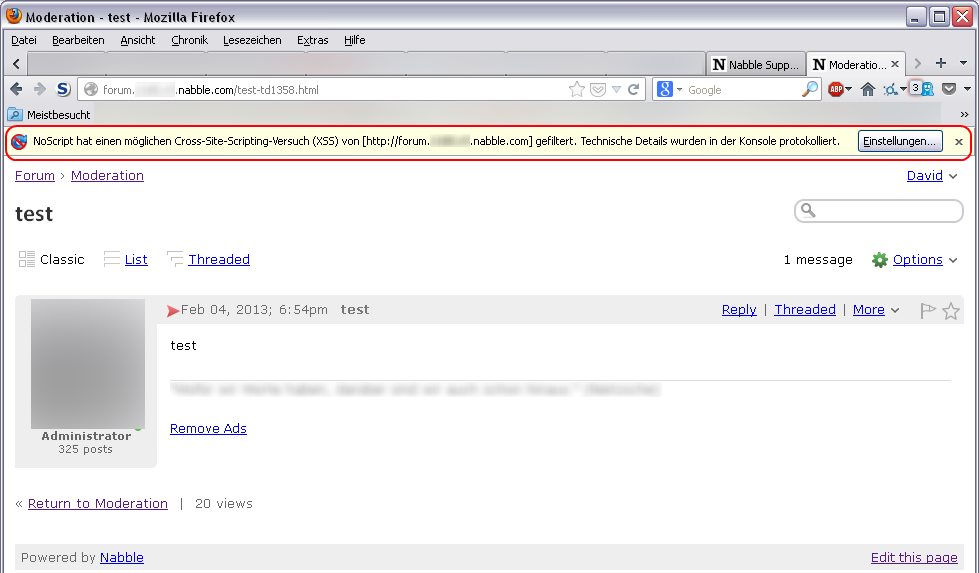Open the More dropdown on the message
Screen dimensions: 979x573
click(875, 310)
